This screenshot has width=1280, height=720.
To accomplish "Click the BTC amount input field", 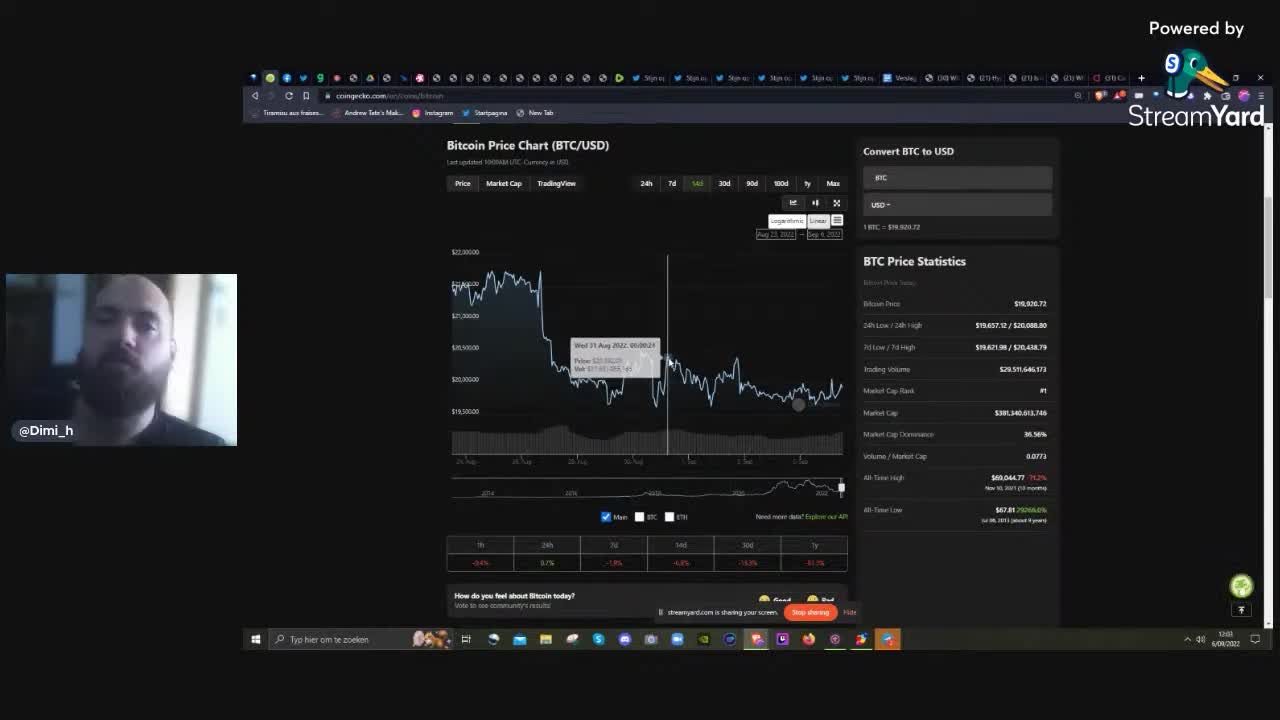I will point(957,178).
